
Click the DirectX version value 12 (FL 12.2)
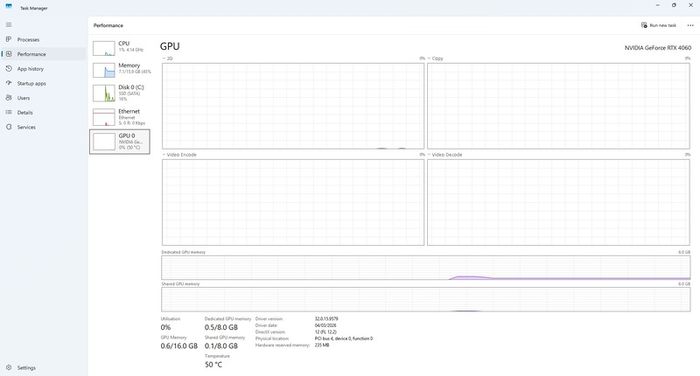point(325,332)
